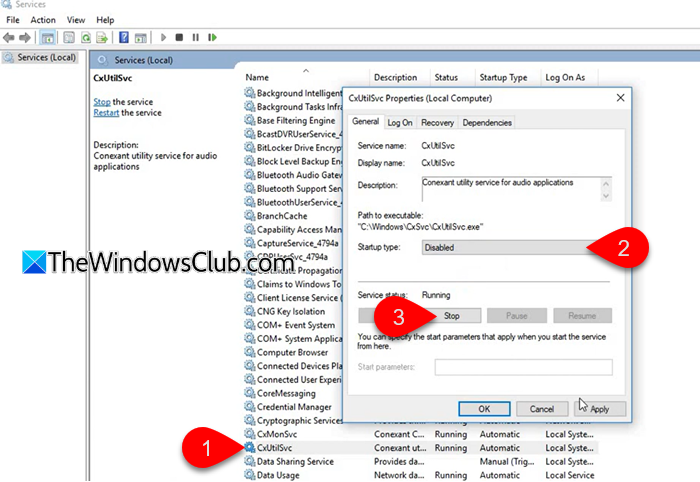Click the gear icon of Background Intelligent service

250,93
